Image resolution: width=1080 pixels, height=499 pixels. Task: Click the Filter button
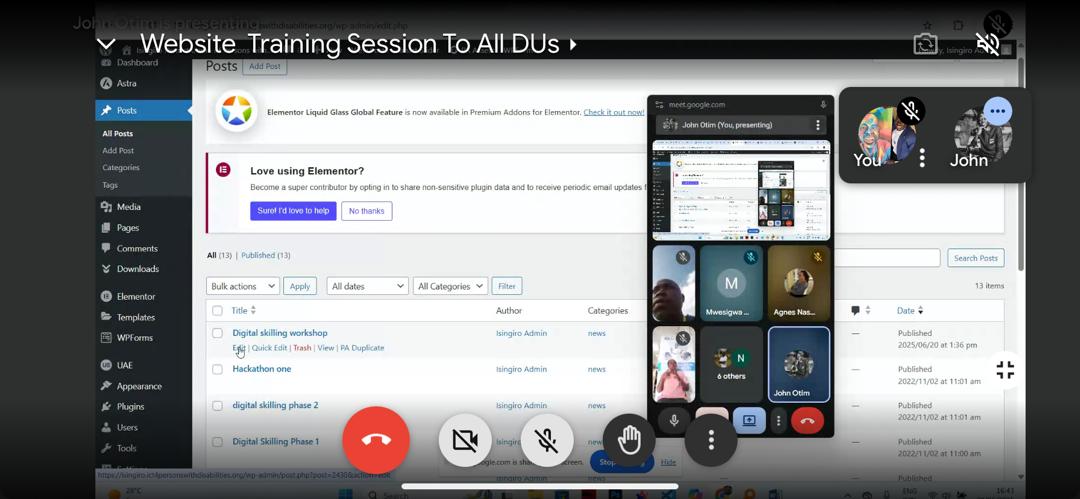click(x=507, y=286)
